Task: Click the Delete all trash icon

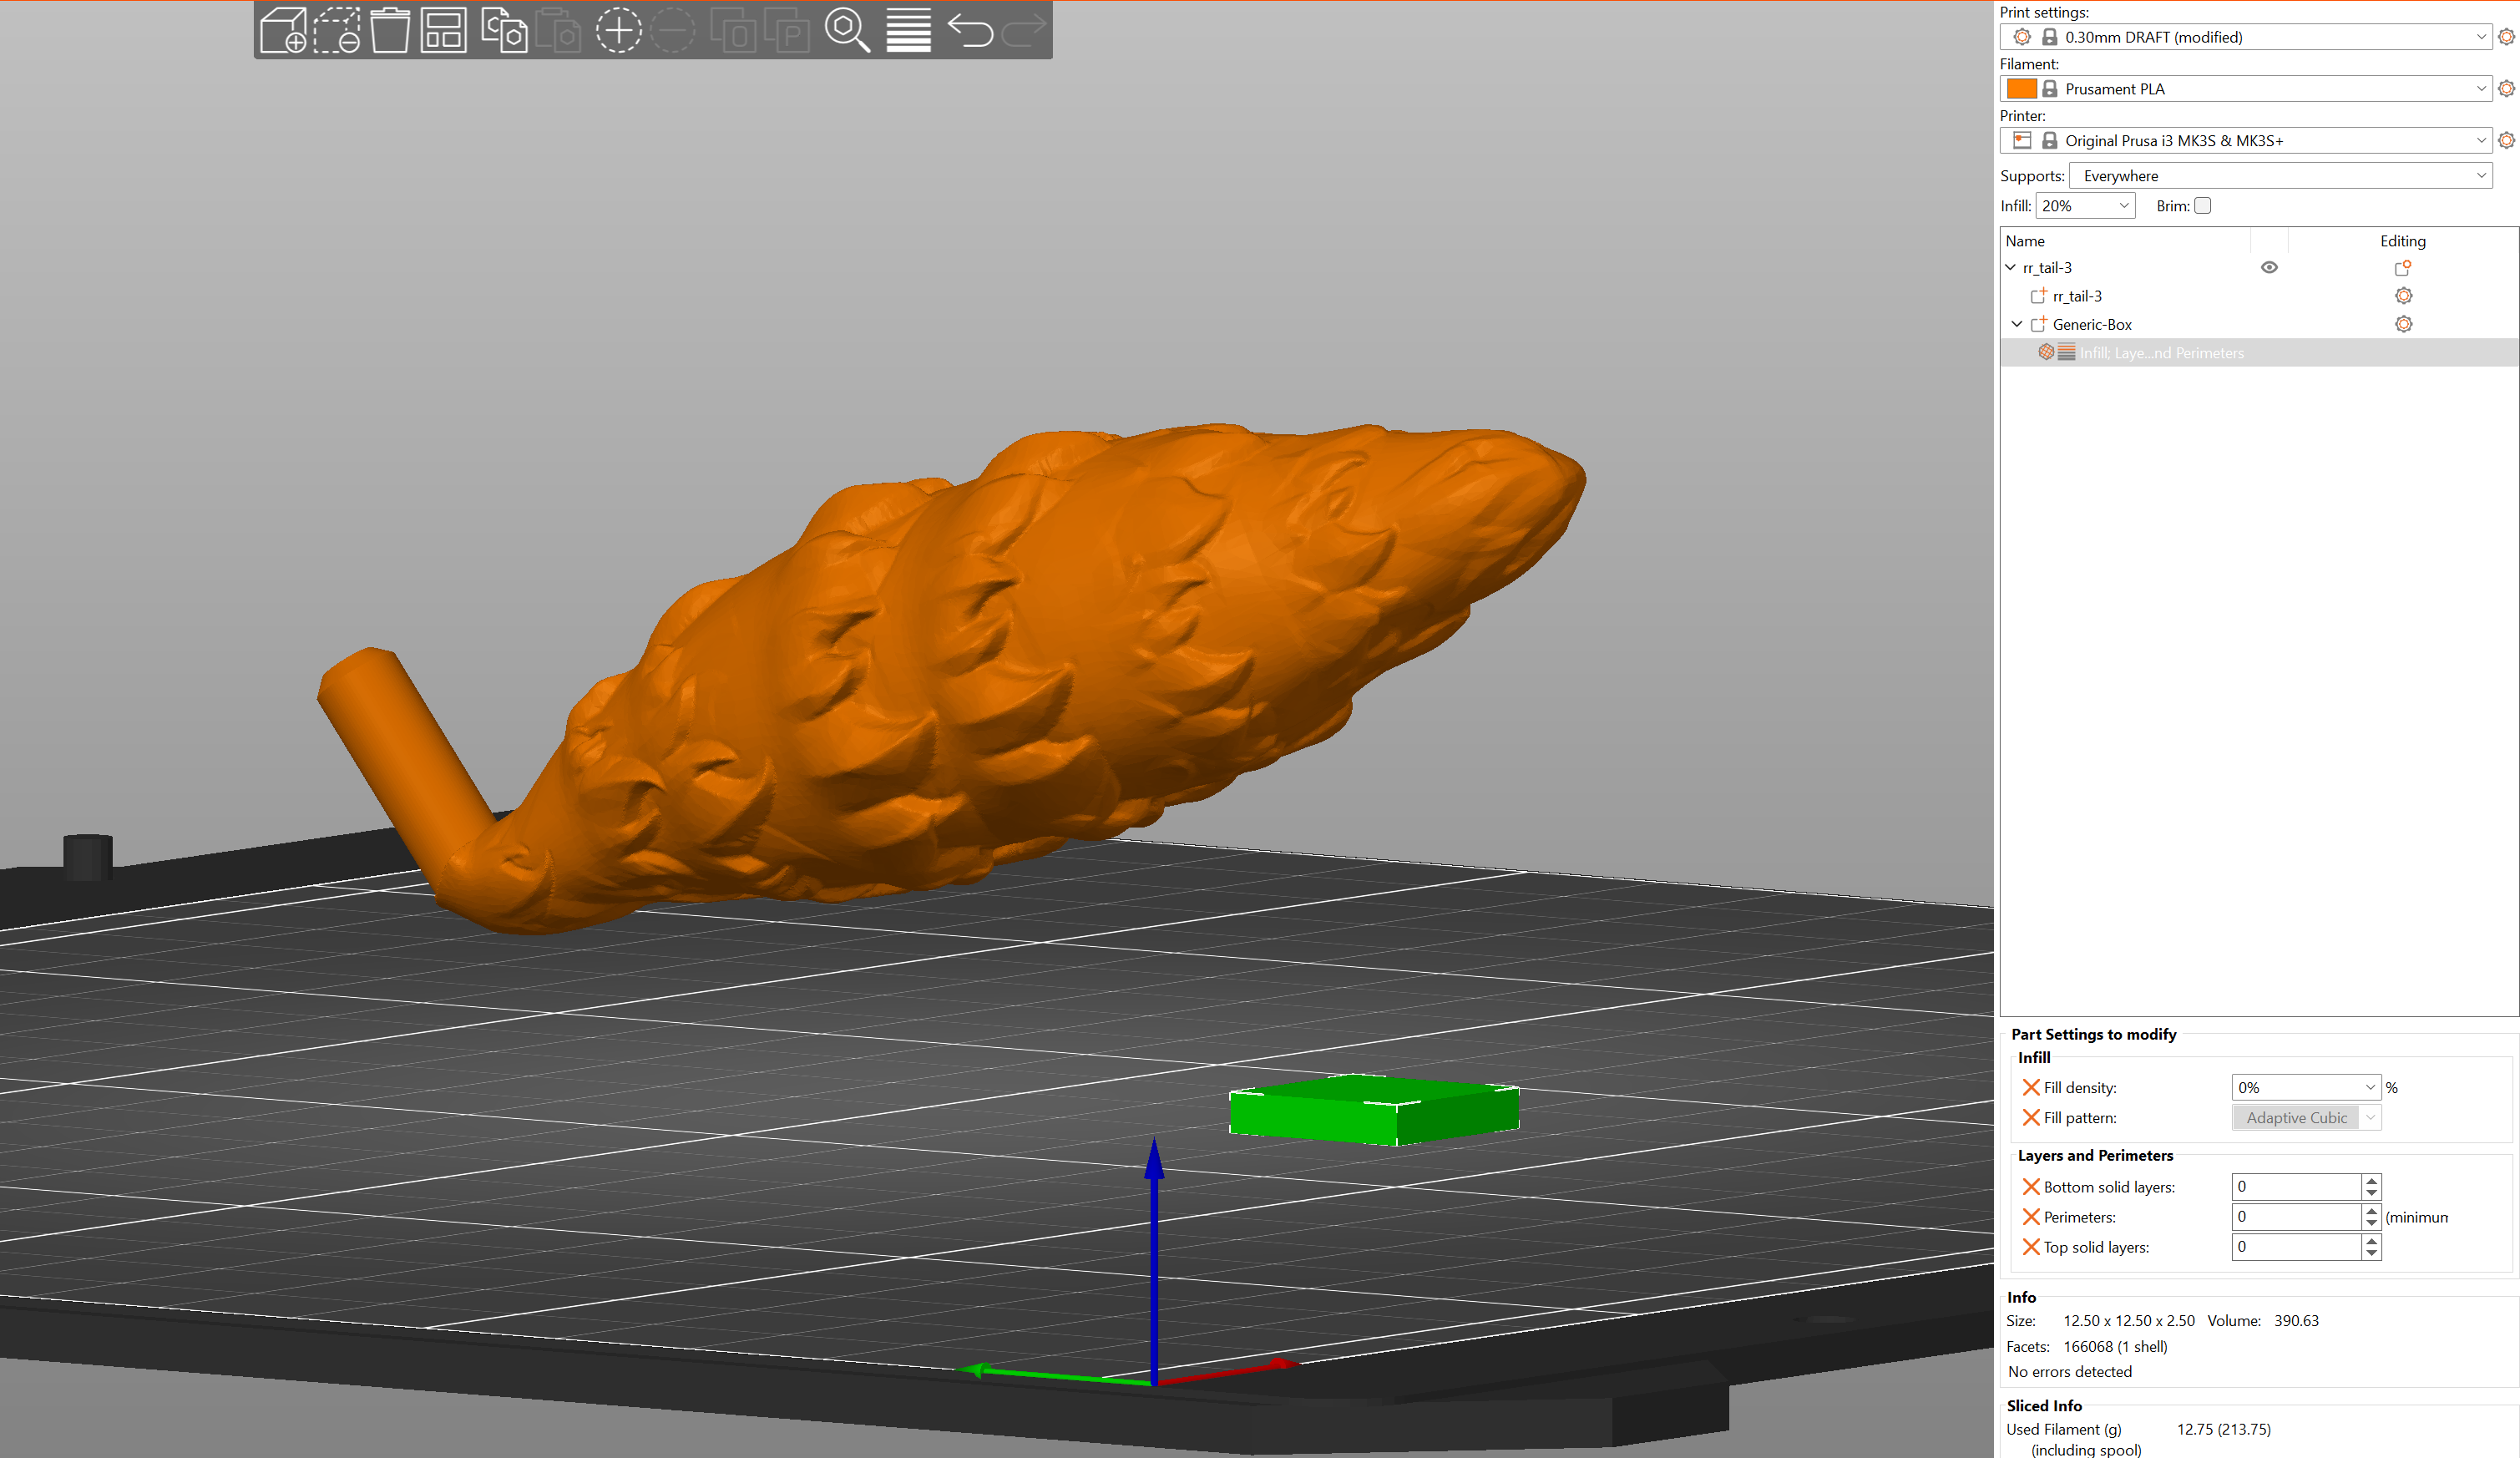Action: click(x=390, y=30)
